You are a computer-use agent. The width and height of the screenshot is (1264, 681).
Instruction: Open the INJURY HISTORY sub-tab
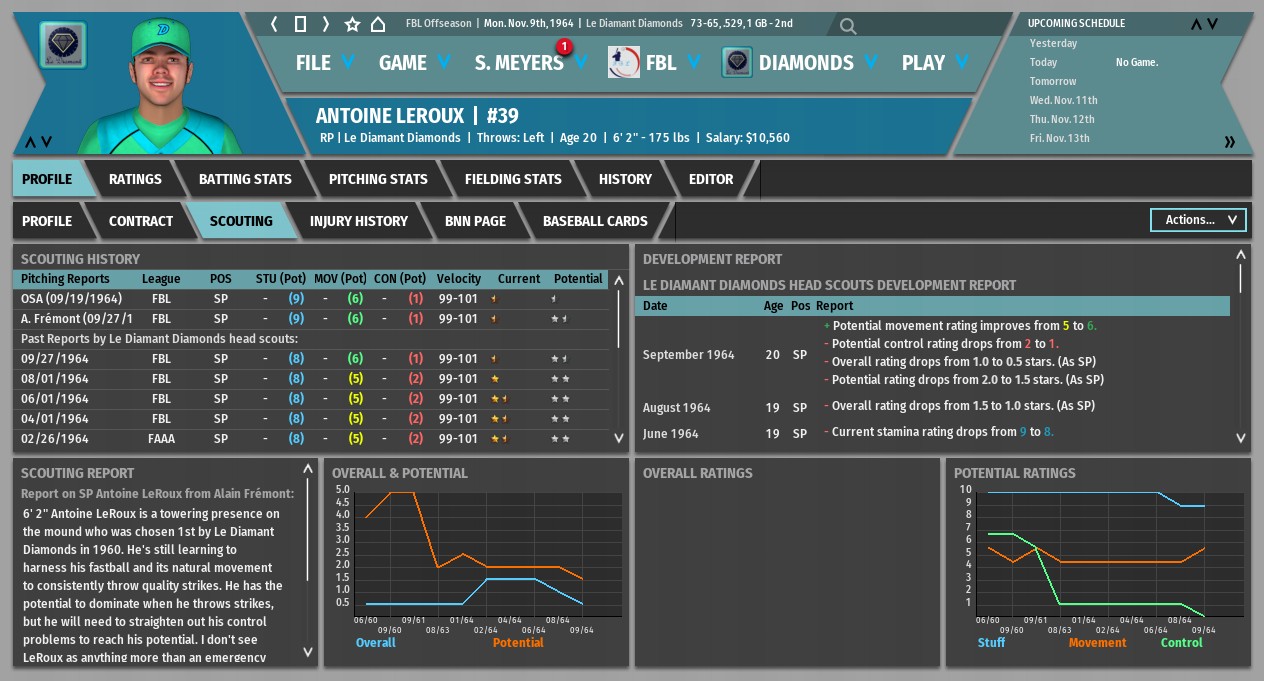pos(358,221)
